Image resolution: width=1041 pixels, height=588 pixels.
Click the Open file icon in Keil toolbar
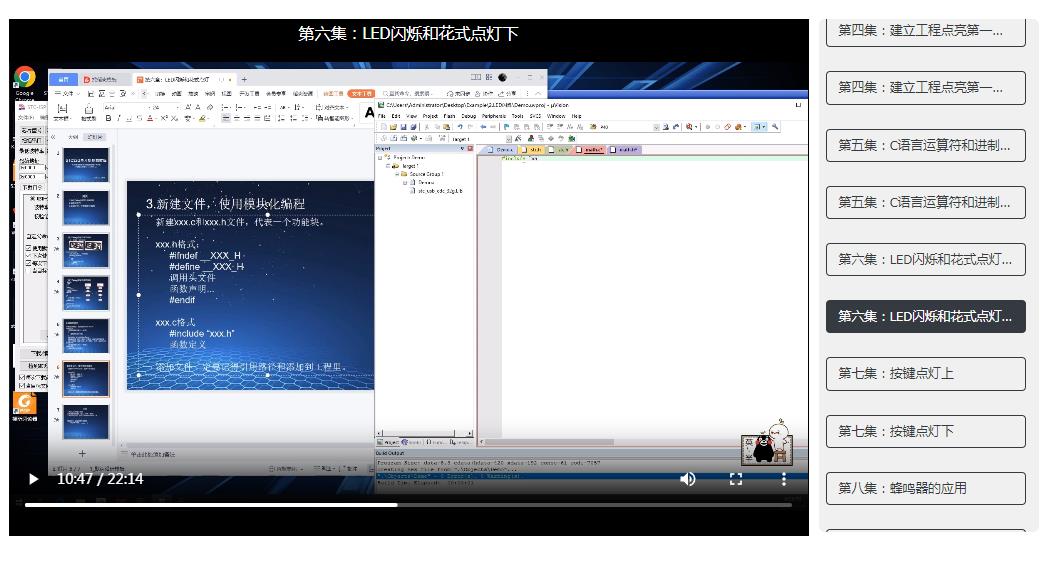coord(393,127)
